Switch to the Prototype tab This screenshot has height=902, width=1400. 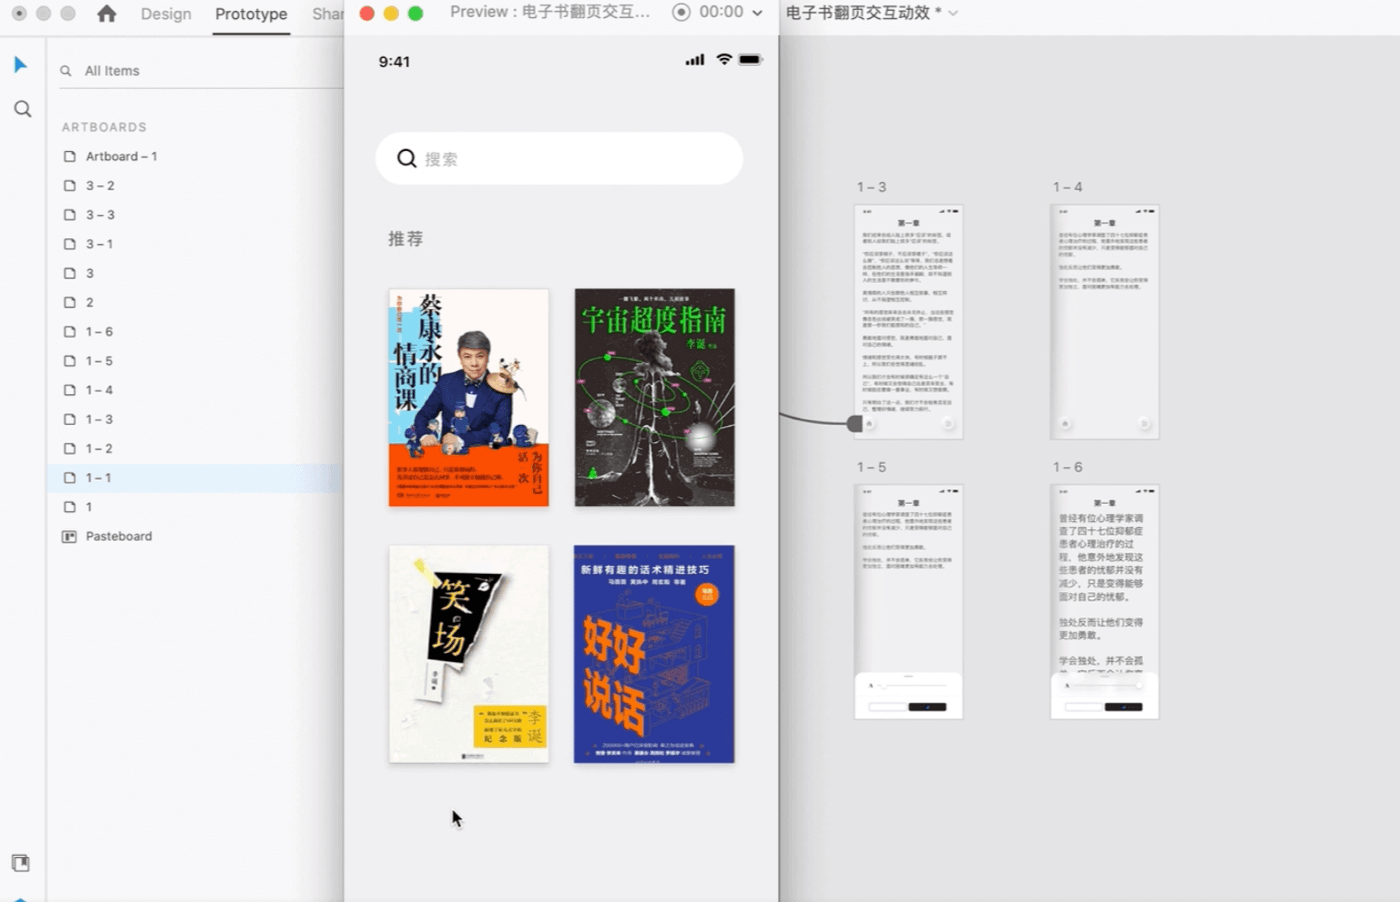click(251, 14)
